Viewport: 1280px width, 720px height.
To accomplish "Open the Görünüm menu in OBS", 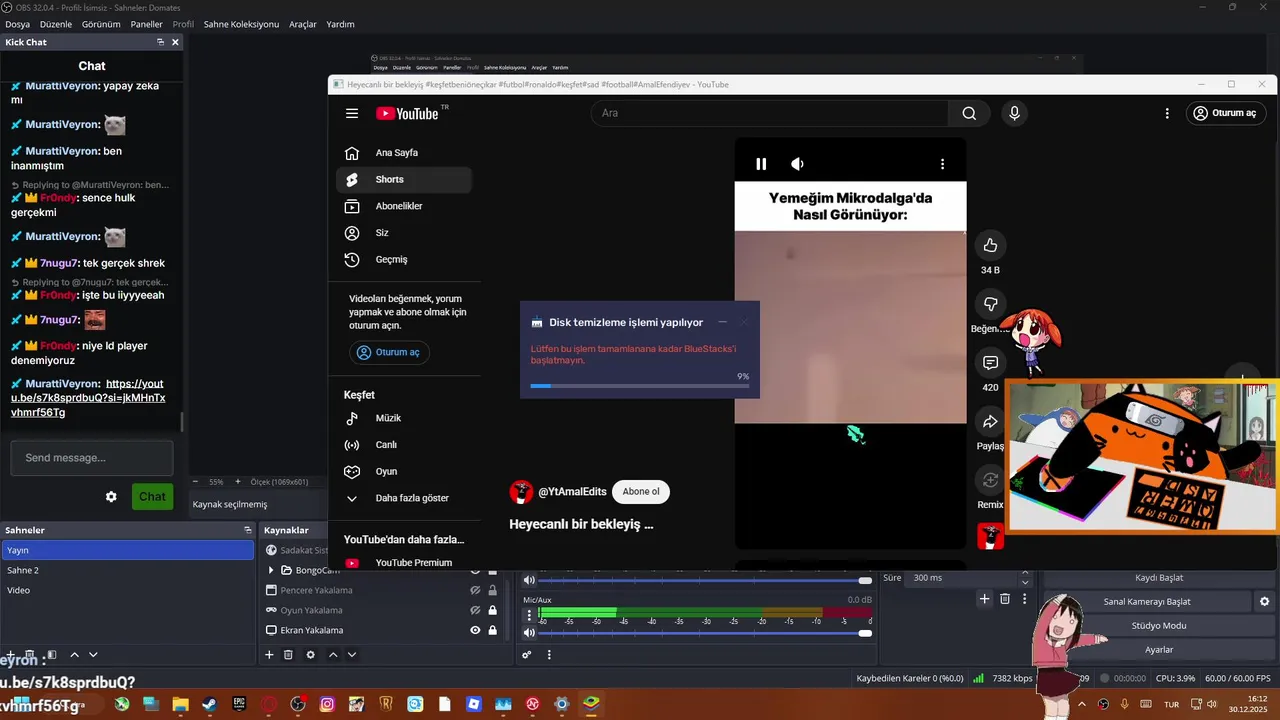I will click(101, 24).
